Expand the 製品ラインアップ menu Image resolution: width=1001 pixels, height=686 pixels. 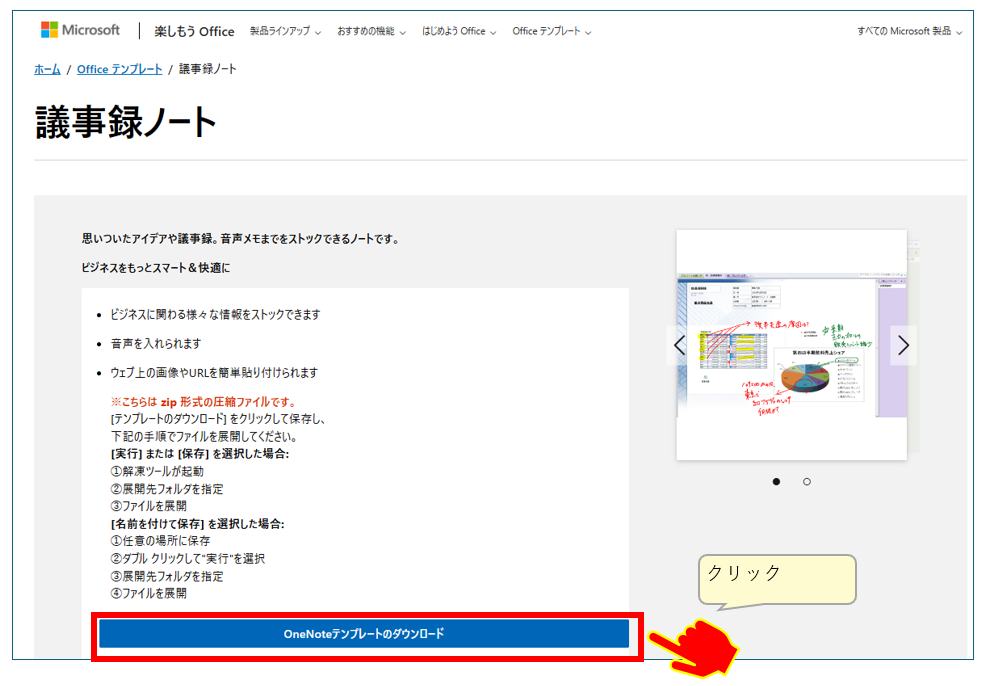tap(285, 32)
